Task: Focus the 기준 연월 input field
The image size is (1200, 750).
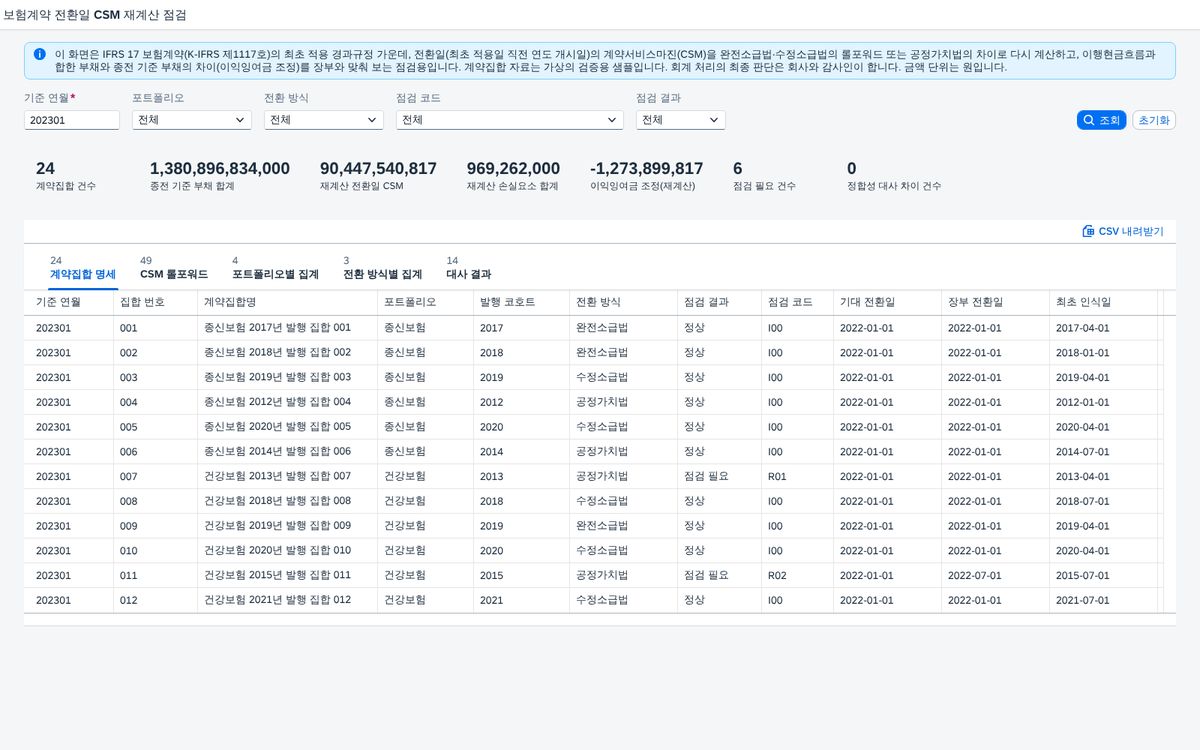Action: coord(72,120)
